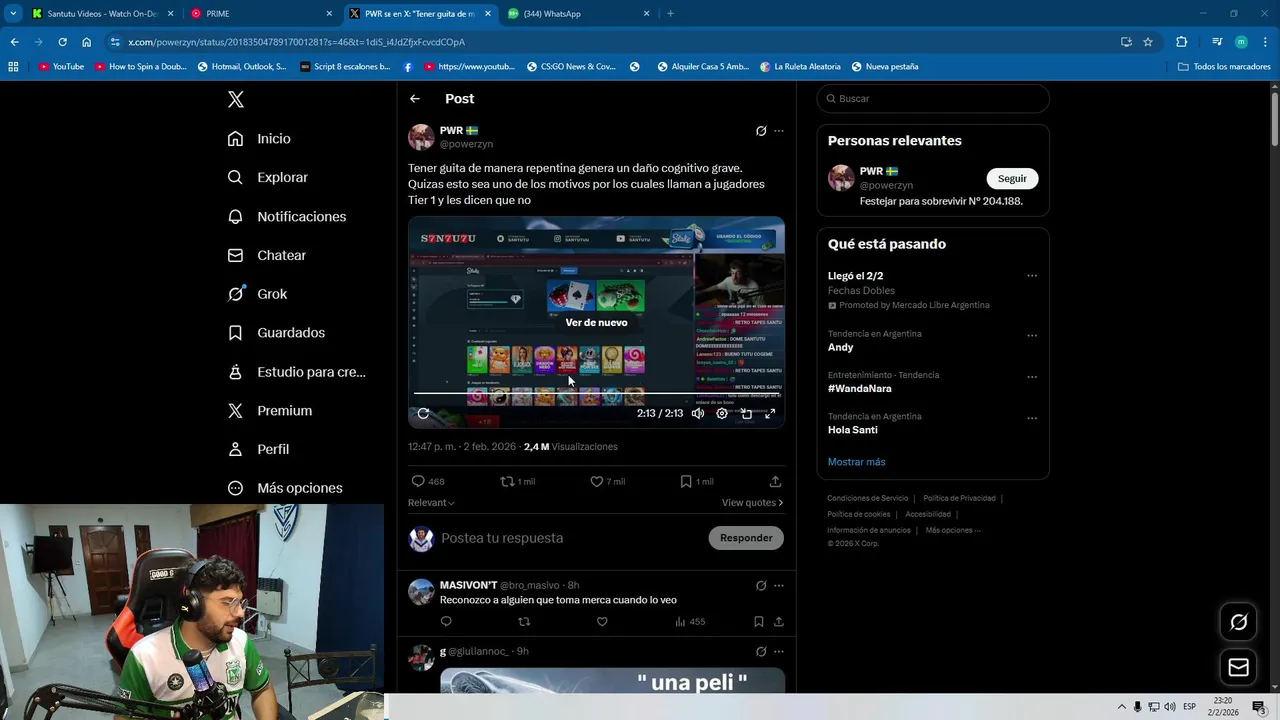
Task: Click the Responder button
Action: point(746,538)
